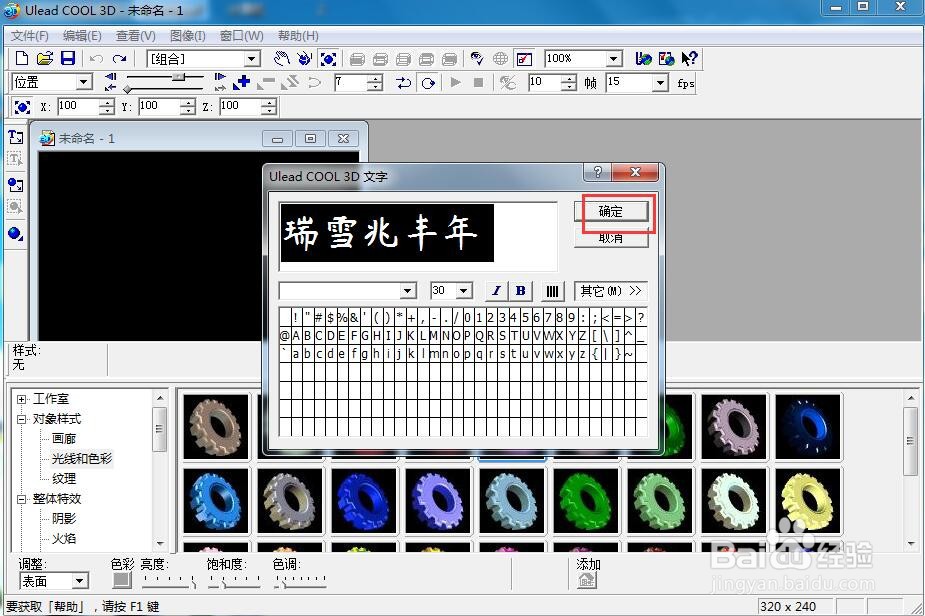Viewport: 925px width, 616px height.
Task: Open the [组合] object dropdown
Action: click(252, 58)
